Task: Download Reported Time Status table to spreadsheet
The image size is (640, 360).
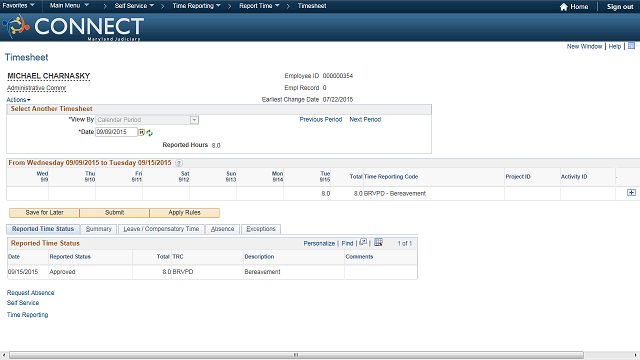Action: (x=378, y=242)
